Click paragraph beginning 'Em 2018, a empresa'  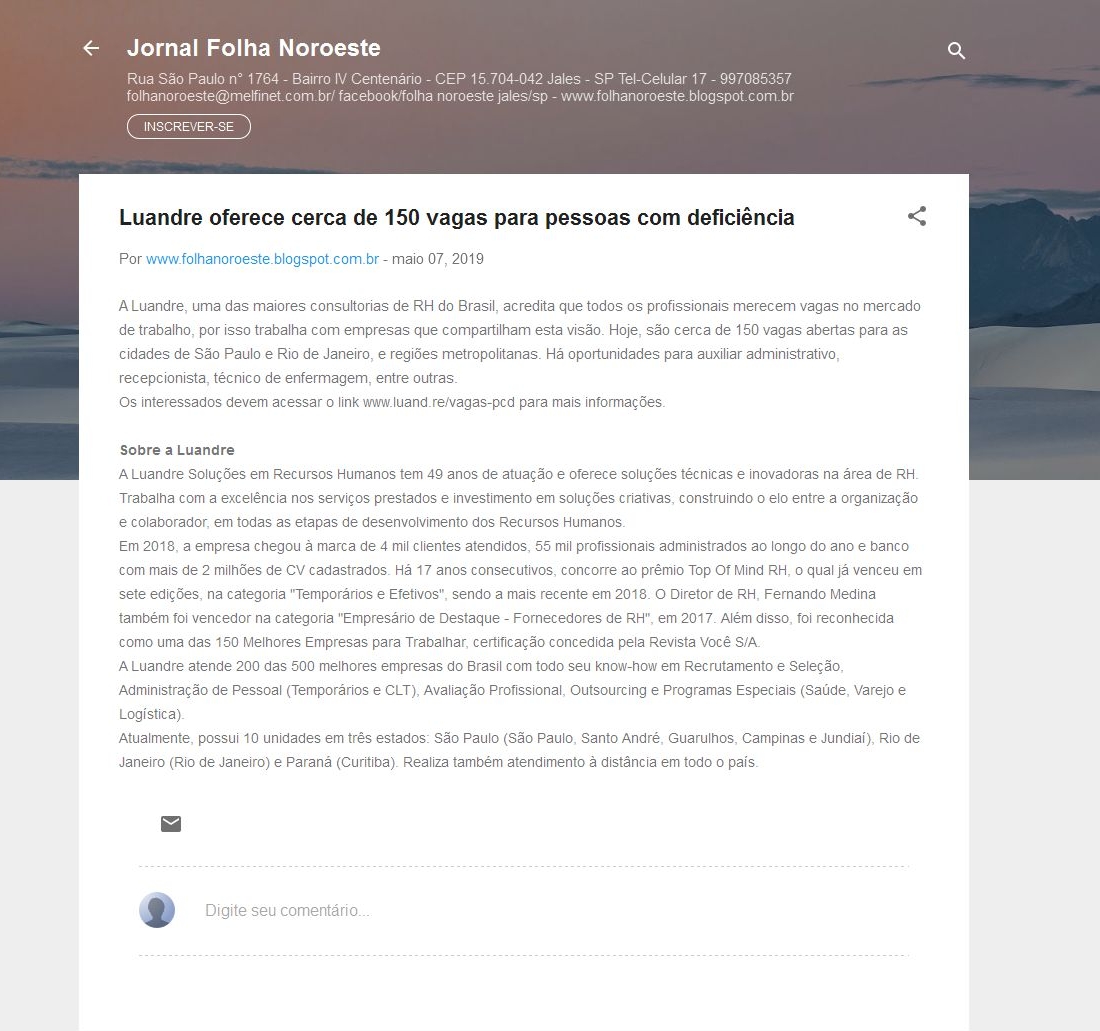(x=521, y=594)
